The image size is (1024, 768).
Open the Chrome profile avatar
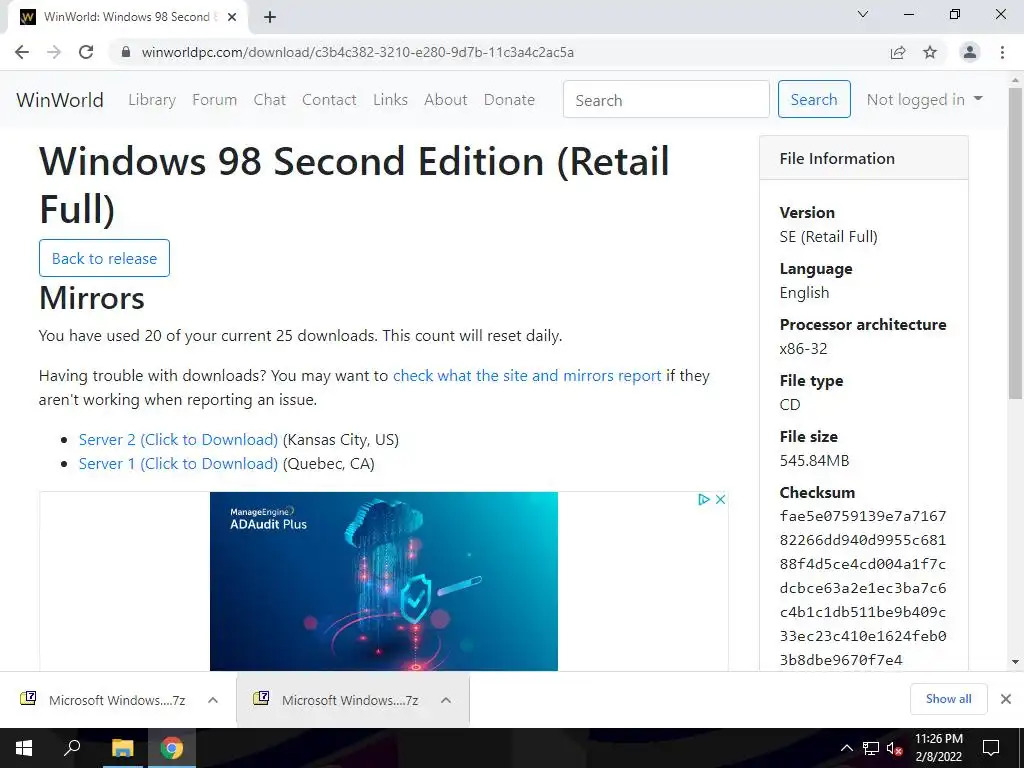(x=970, y=52)
